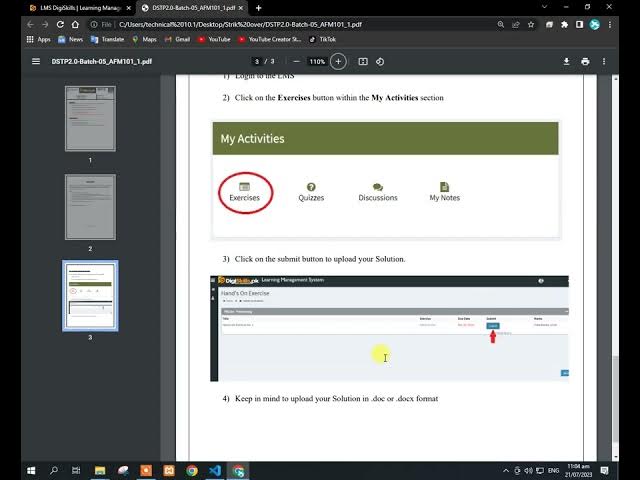Open the Maps bookmark
The width and height of the screenshot is (640, 480).
tap(144, 39)
